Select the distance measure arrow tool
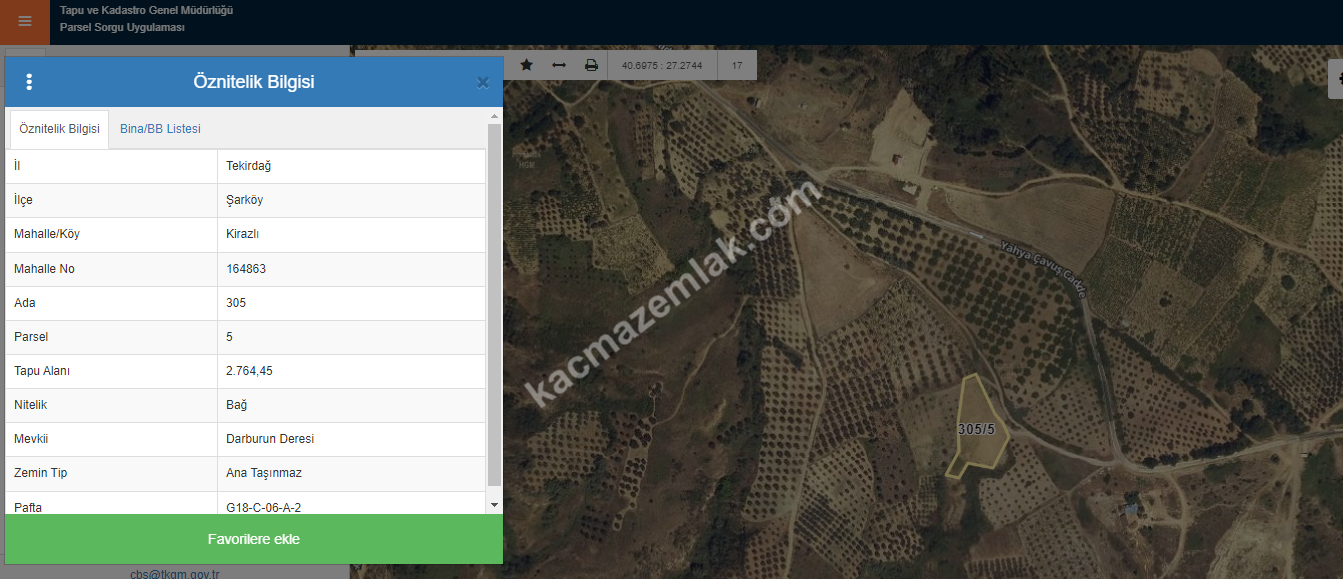Viewport: 1343px width, 579px height. [x=559, y=65]
